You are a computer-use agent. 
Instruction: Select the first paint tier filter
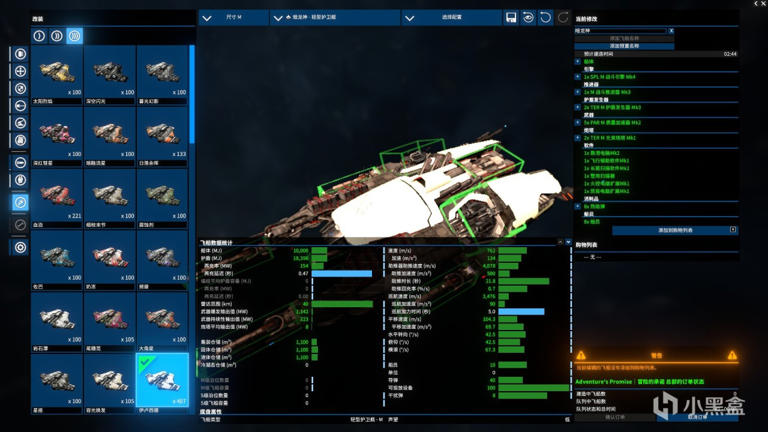coord(40,36)
